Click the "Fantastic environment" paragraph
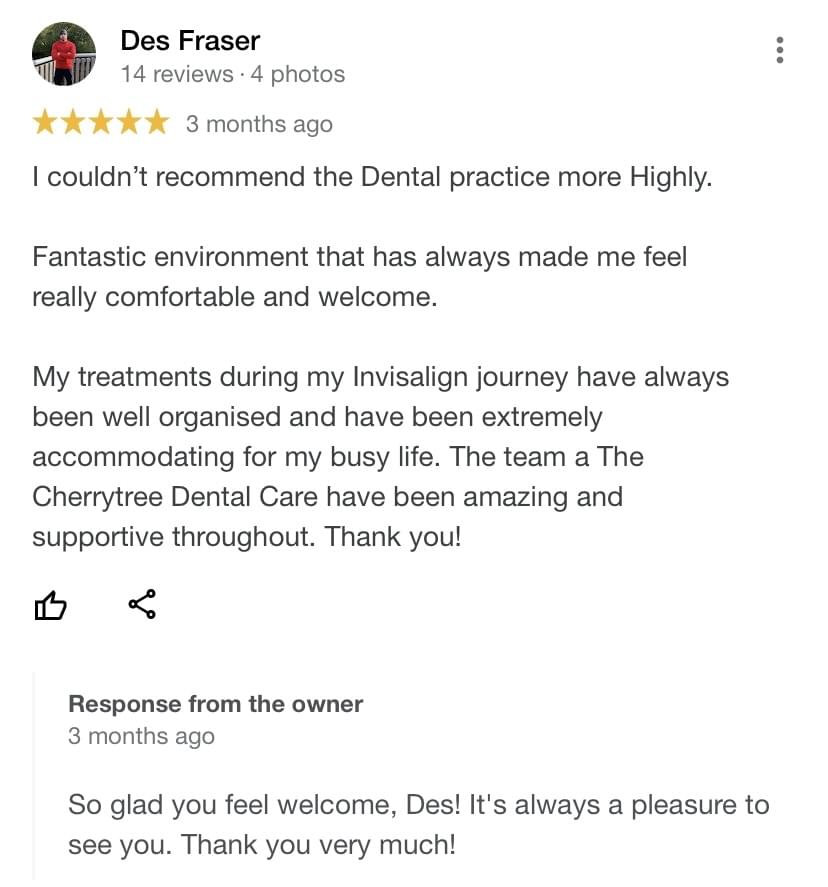The height and width of the screenshot is (887, 828). (x=360, y=277)
